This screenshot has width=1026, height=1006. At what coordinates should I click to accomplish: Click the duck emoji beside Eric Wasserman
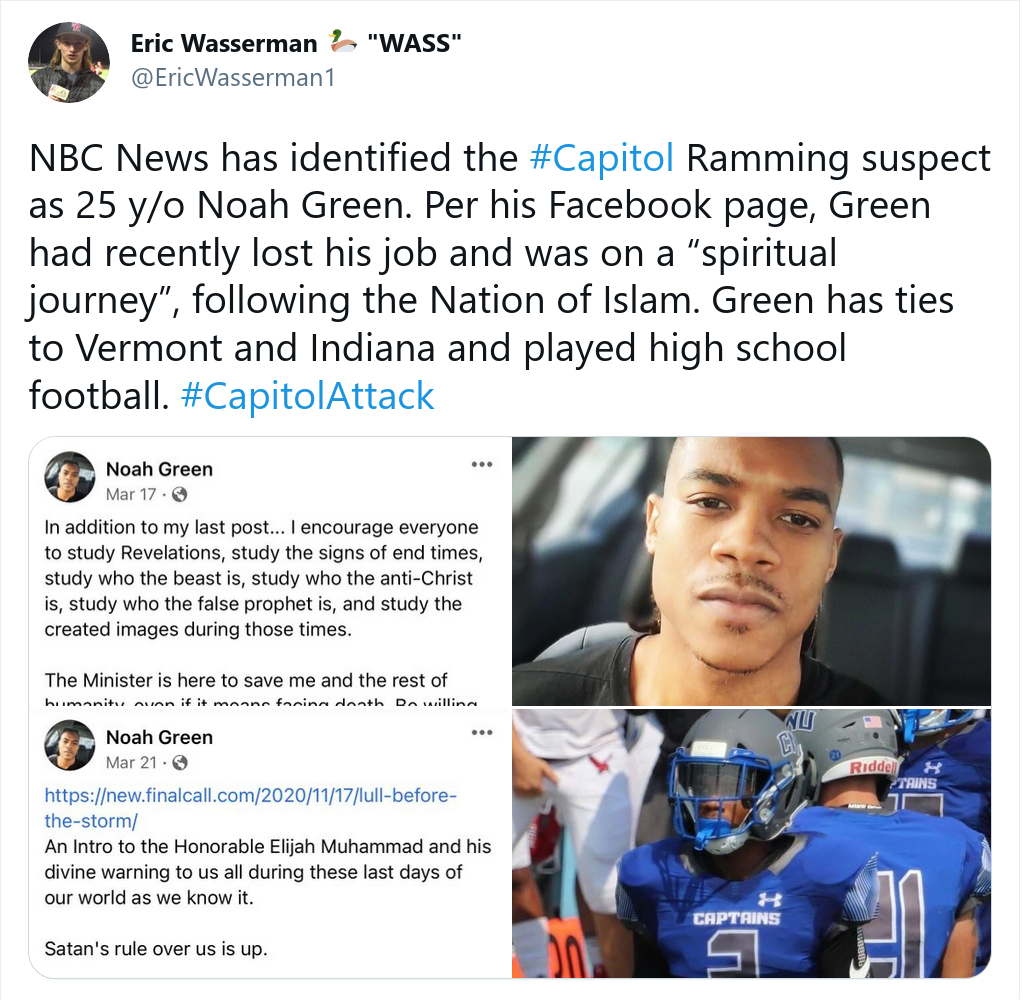(342, 43)
